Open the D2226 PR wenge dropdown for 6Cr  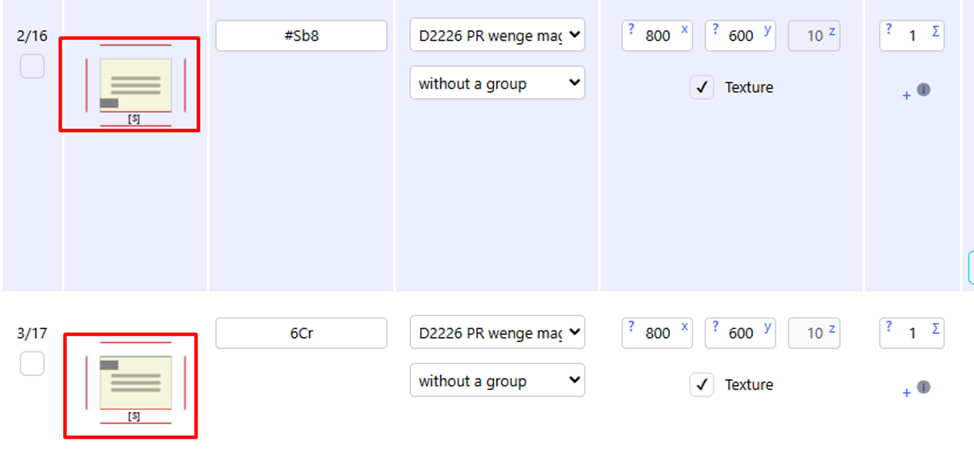point(497,333)
